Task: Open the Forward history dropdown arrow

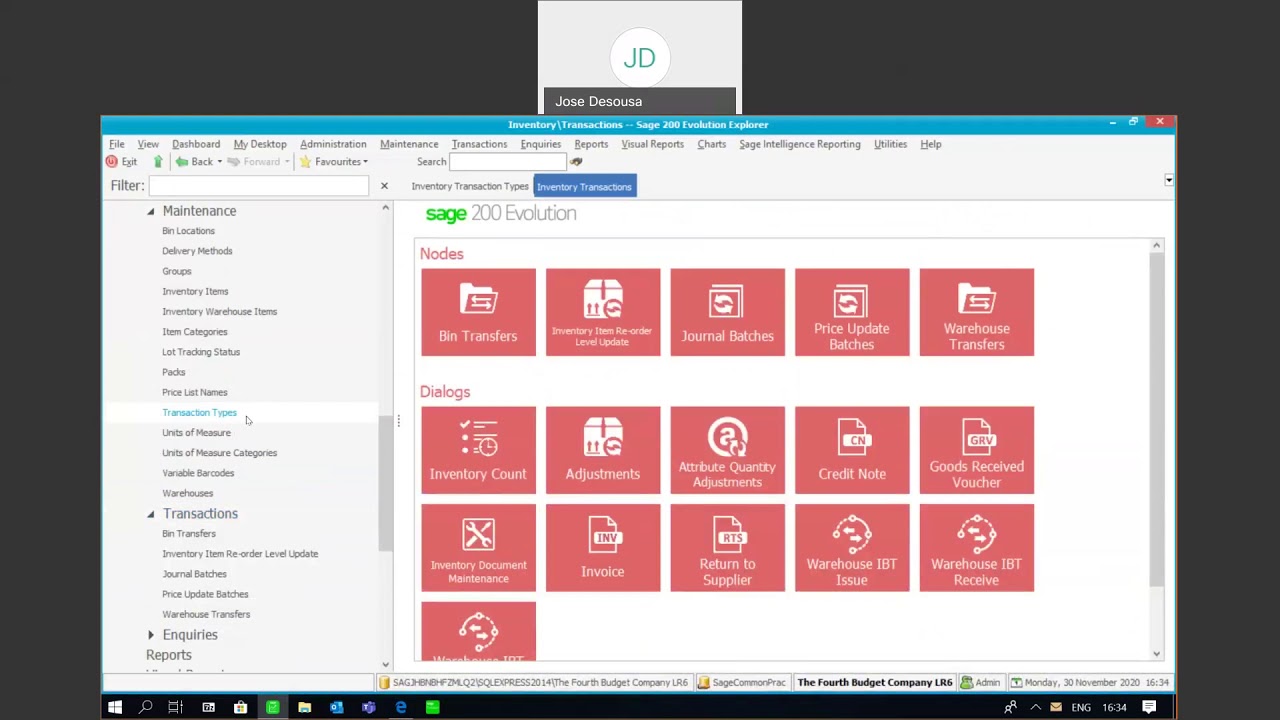Action: (287, 162)
